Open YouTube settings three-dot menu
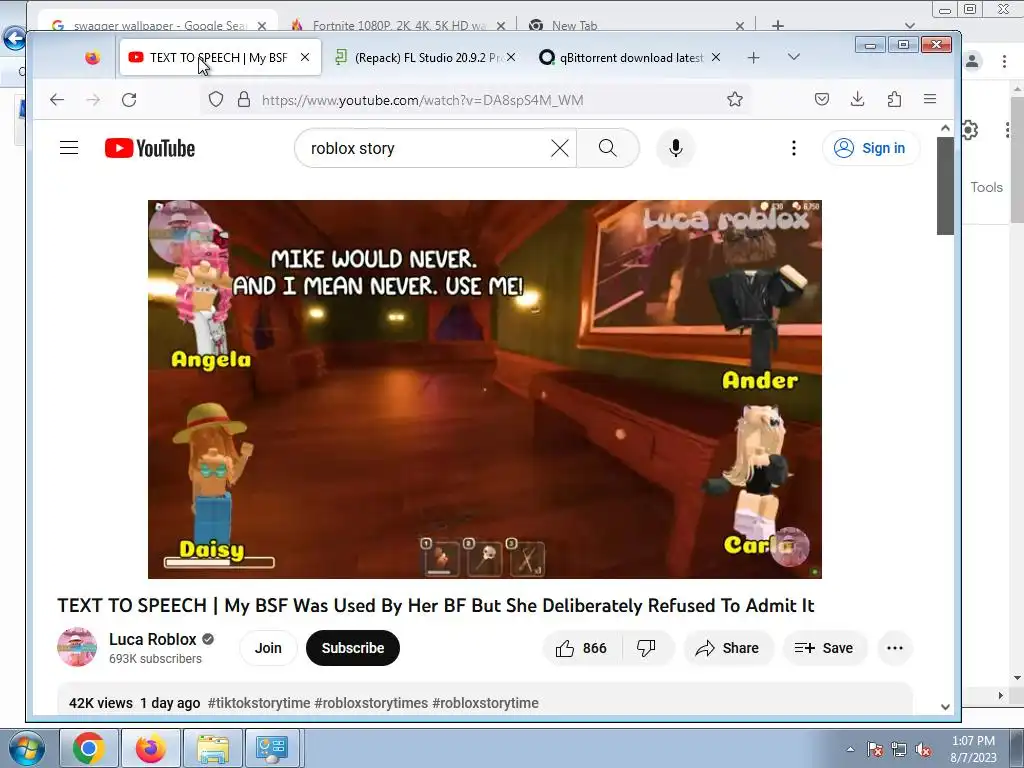This screenshot has width=1024, height=768. (x=794, y=148)
